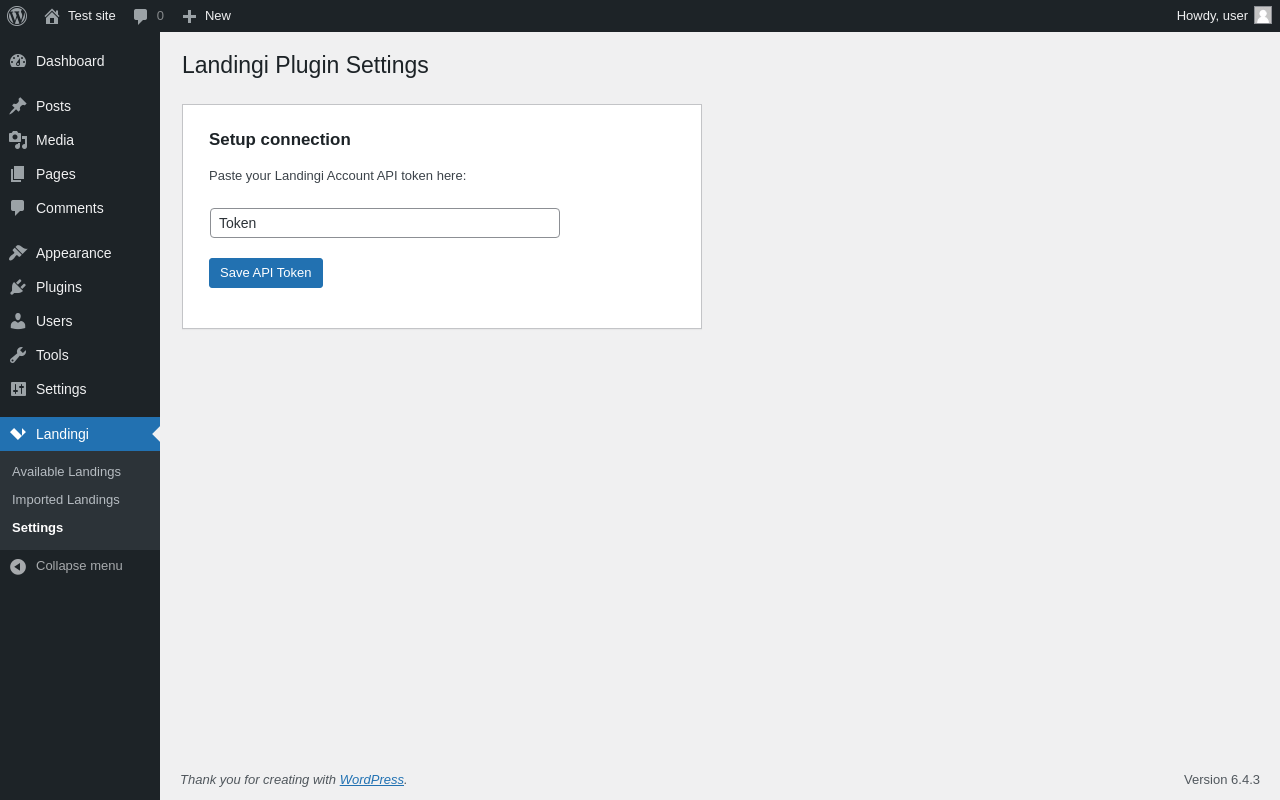Click the Tools wrench icon
The image size is (1280, 800).
[x=18, y=355]
